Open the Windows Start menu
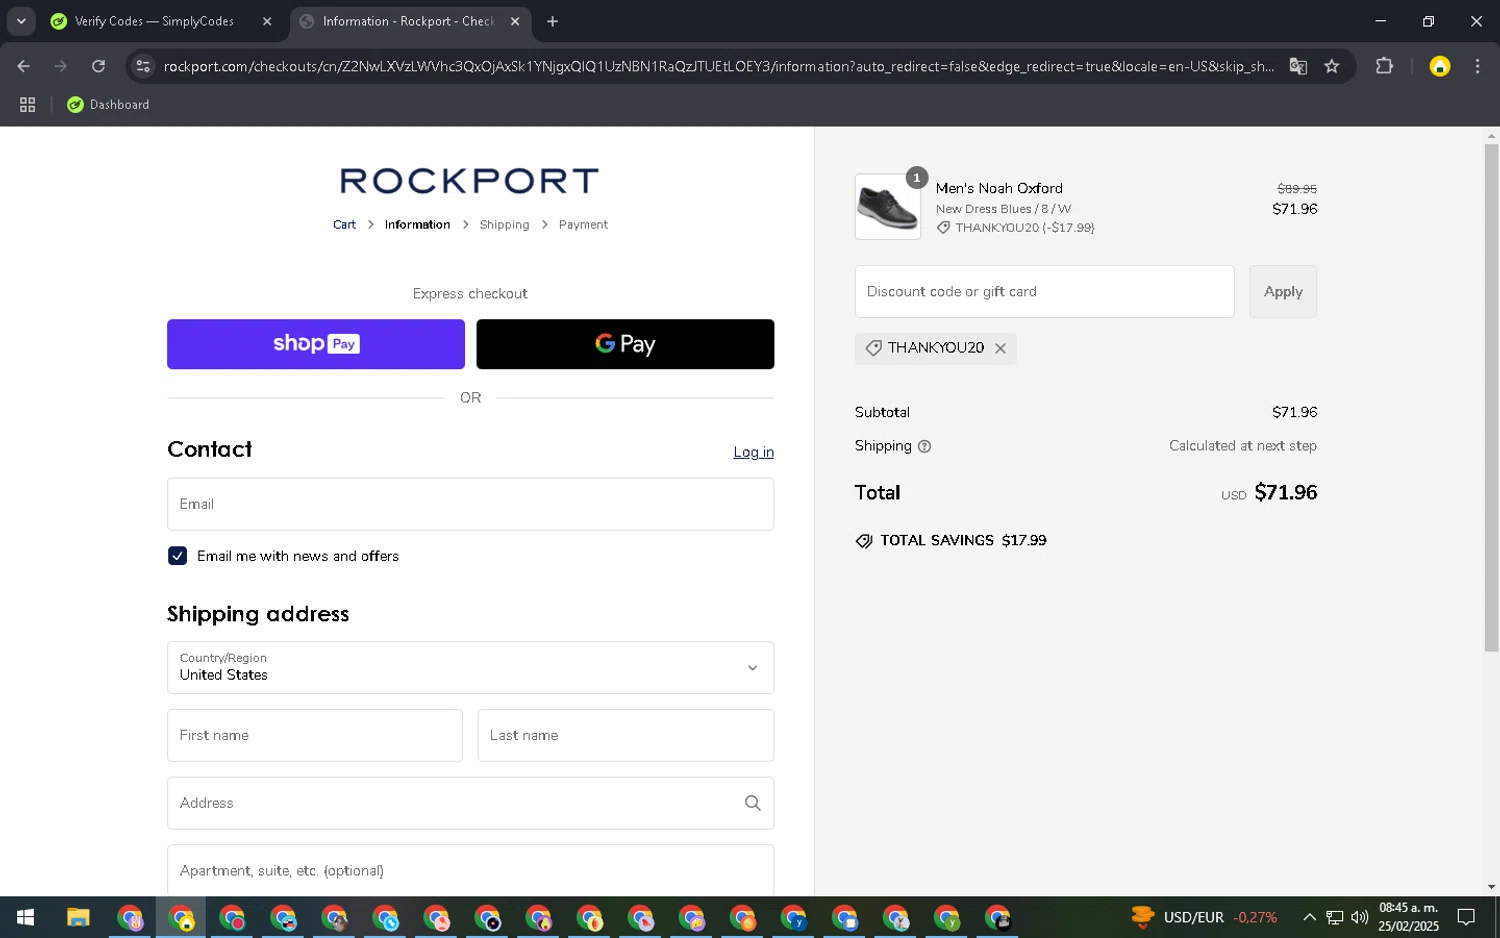 point(26,917)
